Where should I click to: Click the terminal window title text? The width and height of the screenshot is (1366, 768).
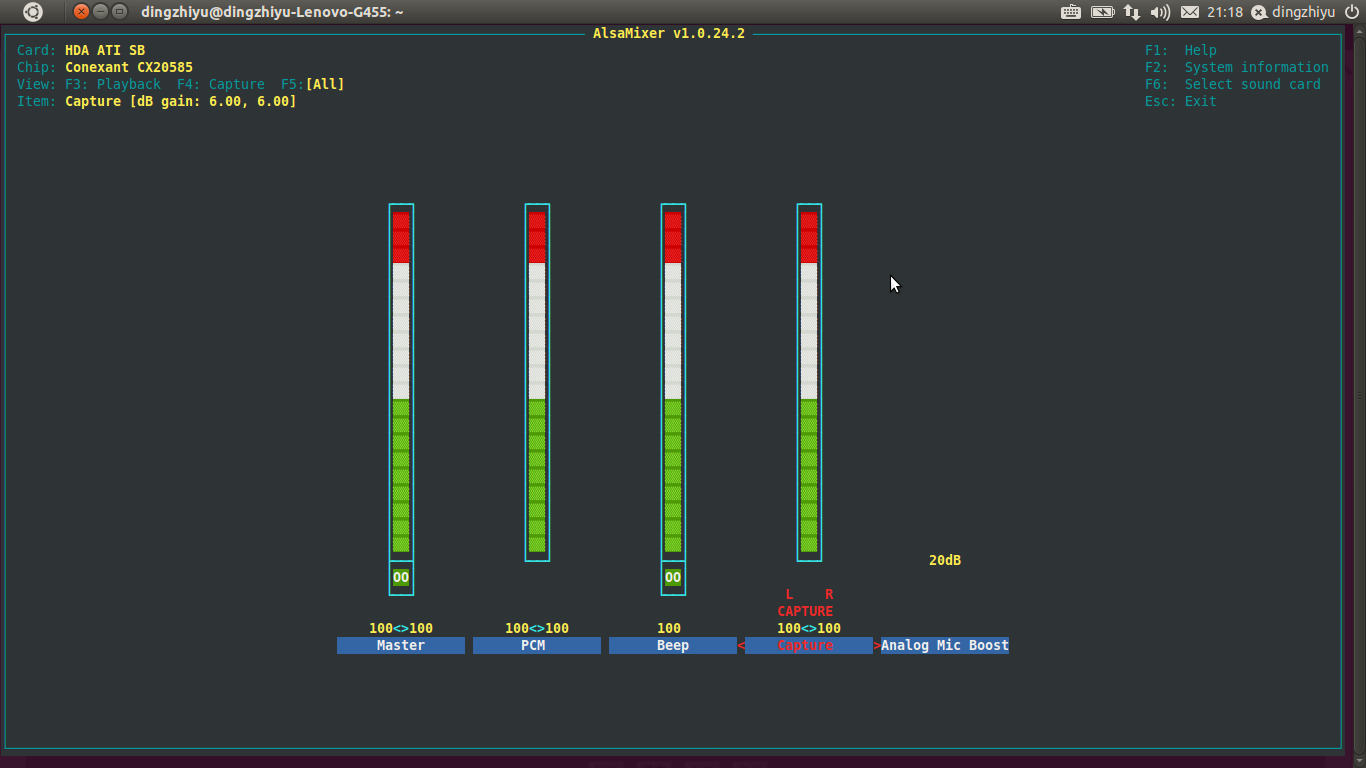tap(272, 12)
